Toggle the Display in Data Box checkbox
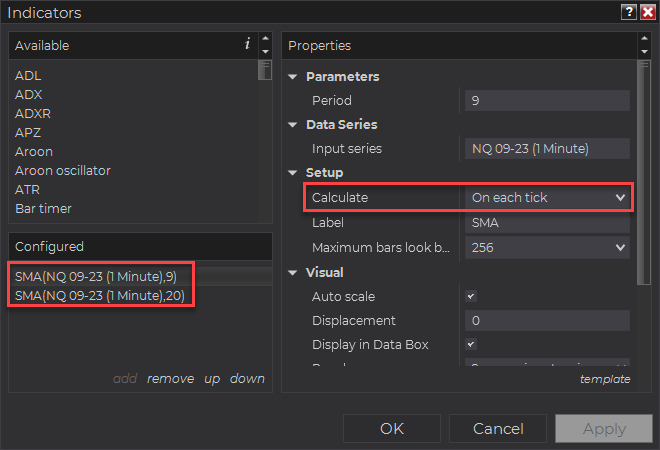The width and height of the screenshot is (660, 450). click(471, 345)
